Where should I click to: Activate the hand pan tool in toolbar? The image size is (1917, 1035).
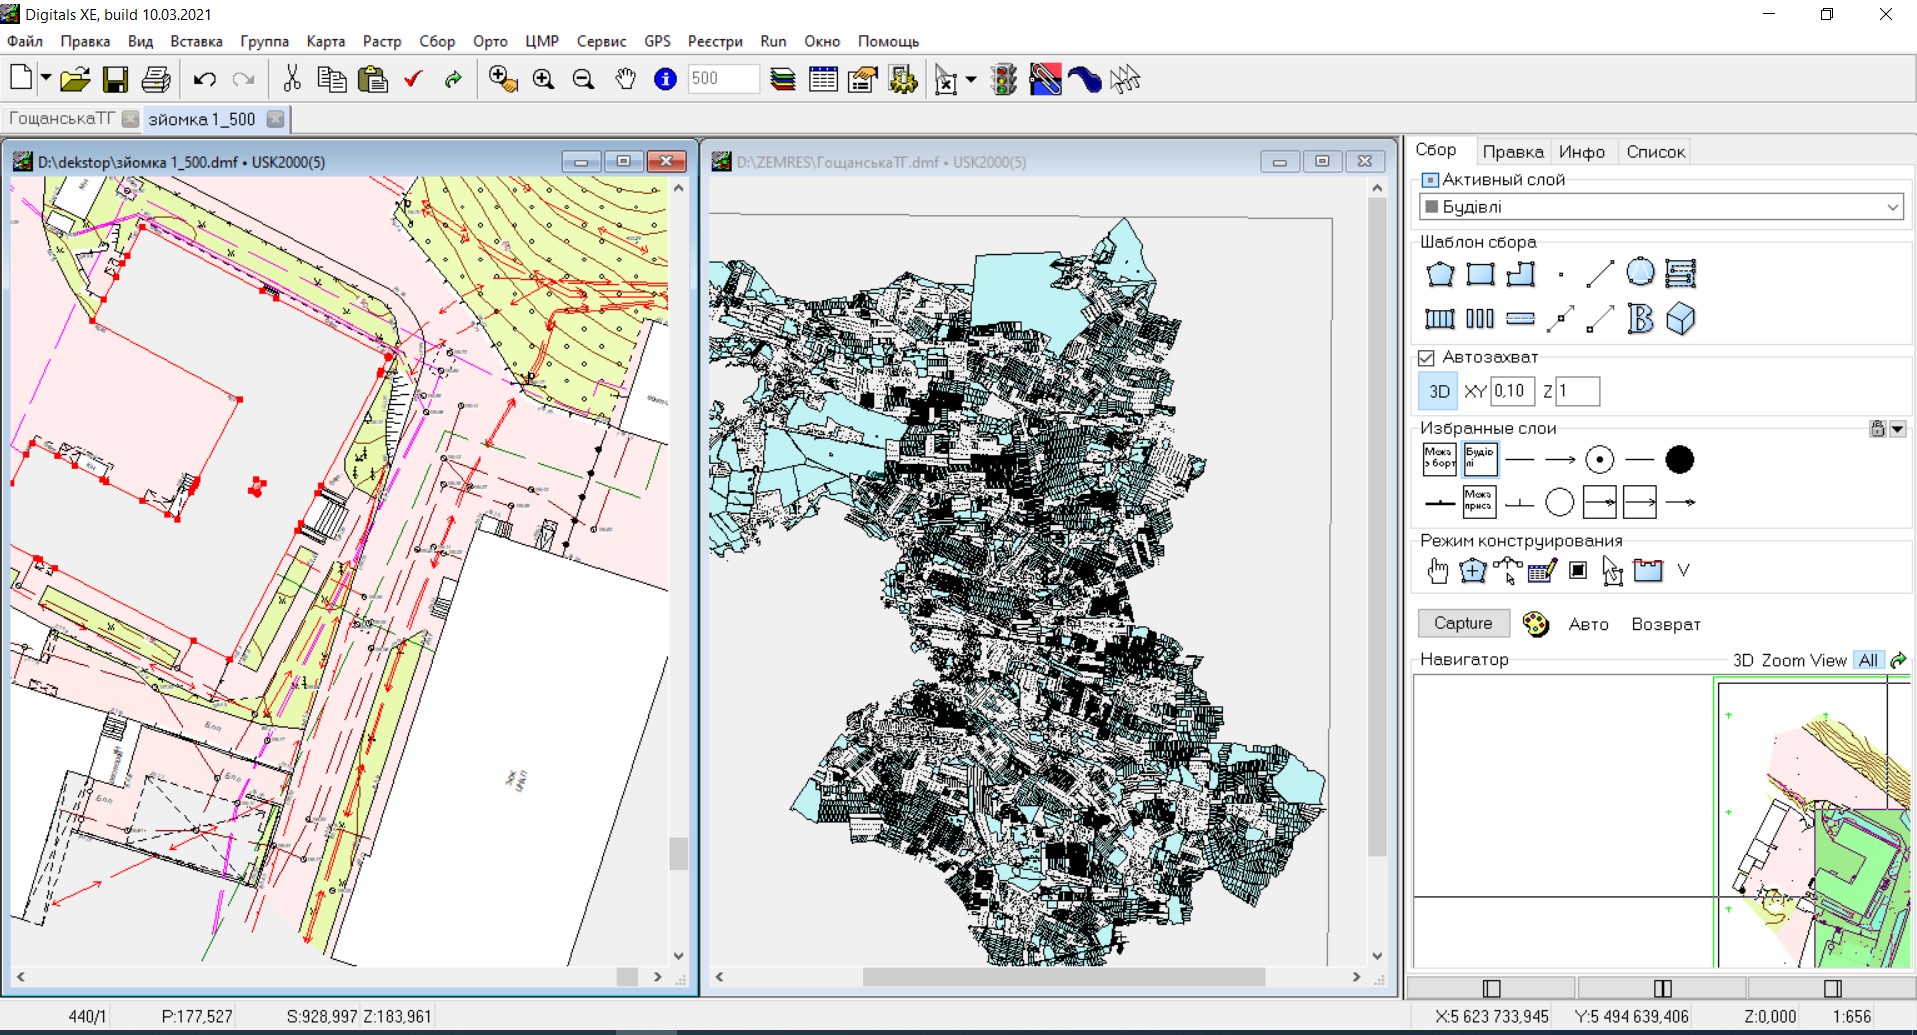624,79
